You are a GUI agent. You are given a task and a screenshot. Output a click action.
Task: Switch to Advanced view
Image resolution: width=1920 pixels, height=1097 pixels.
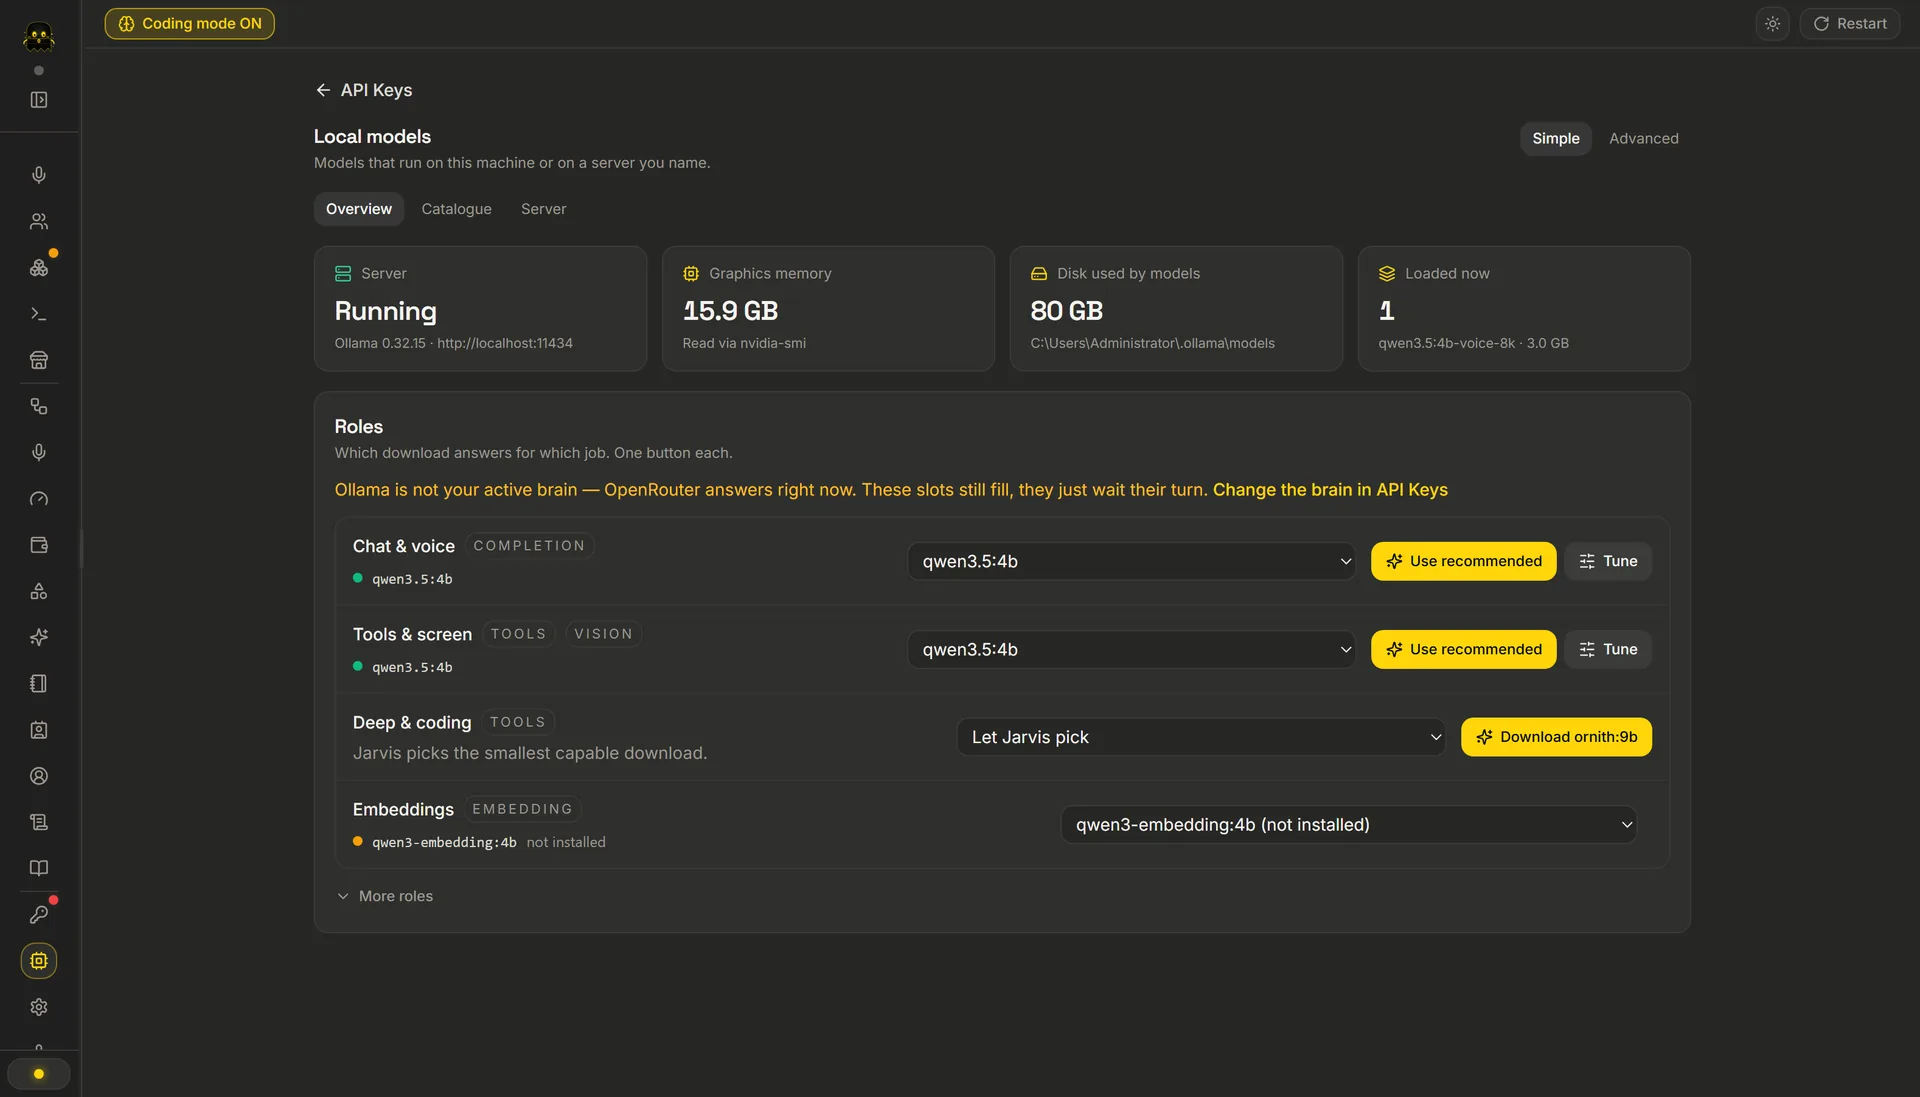[1643, 139]
